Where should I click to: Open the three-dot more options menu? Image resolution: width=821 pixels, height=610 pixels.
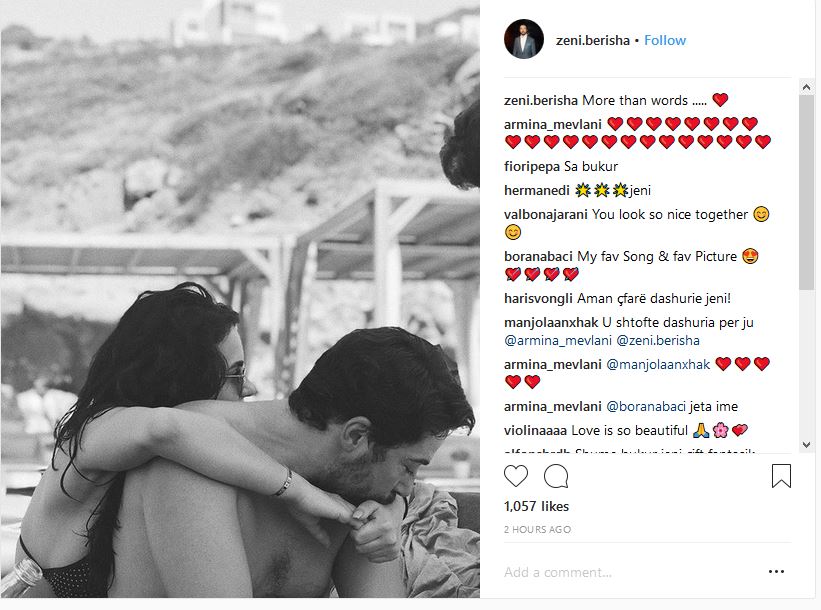(776, 571)
